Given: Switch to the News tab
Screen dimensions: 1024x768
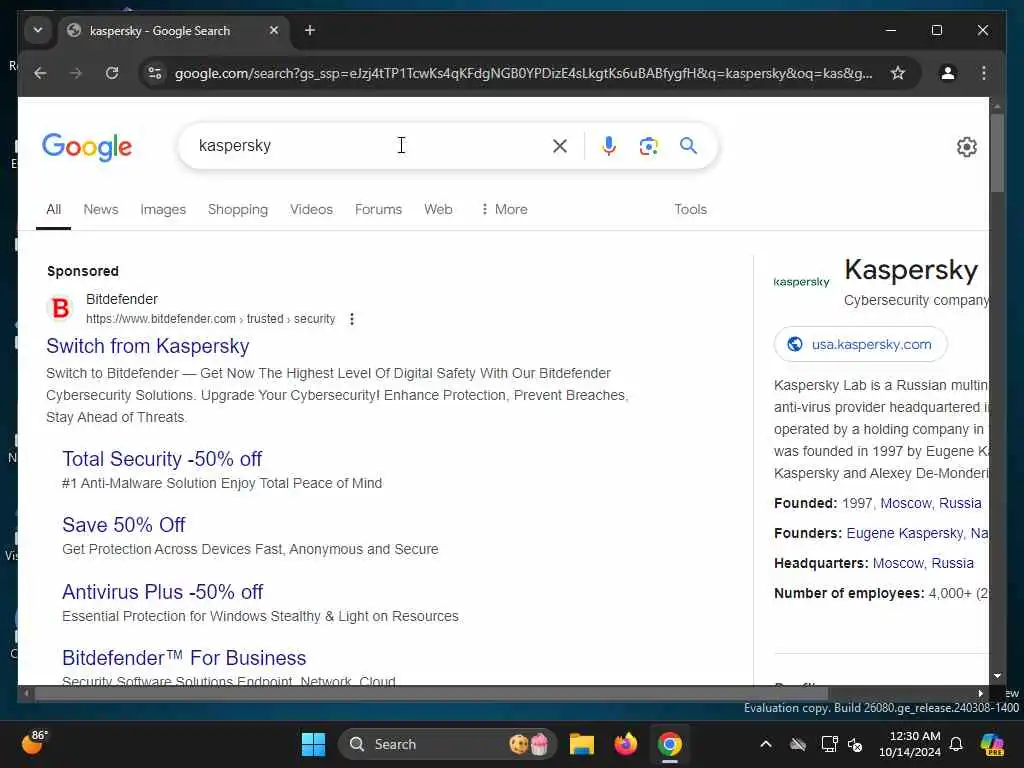Looking at the screenshot, I should (x=101, y=210).
